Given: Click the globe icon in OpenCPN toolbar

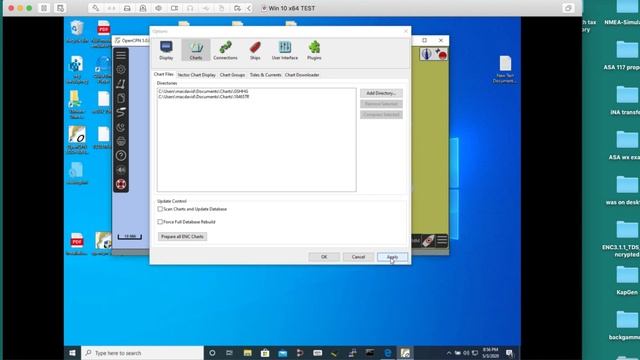Looking at the screenshot, I should [121, 141].
